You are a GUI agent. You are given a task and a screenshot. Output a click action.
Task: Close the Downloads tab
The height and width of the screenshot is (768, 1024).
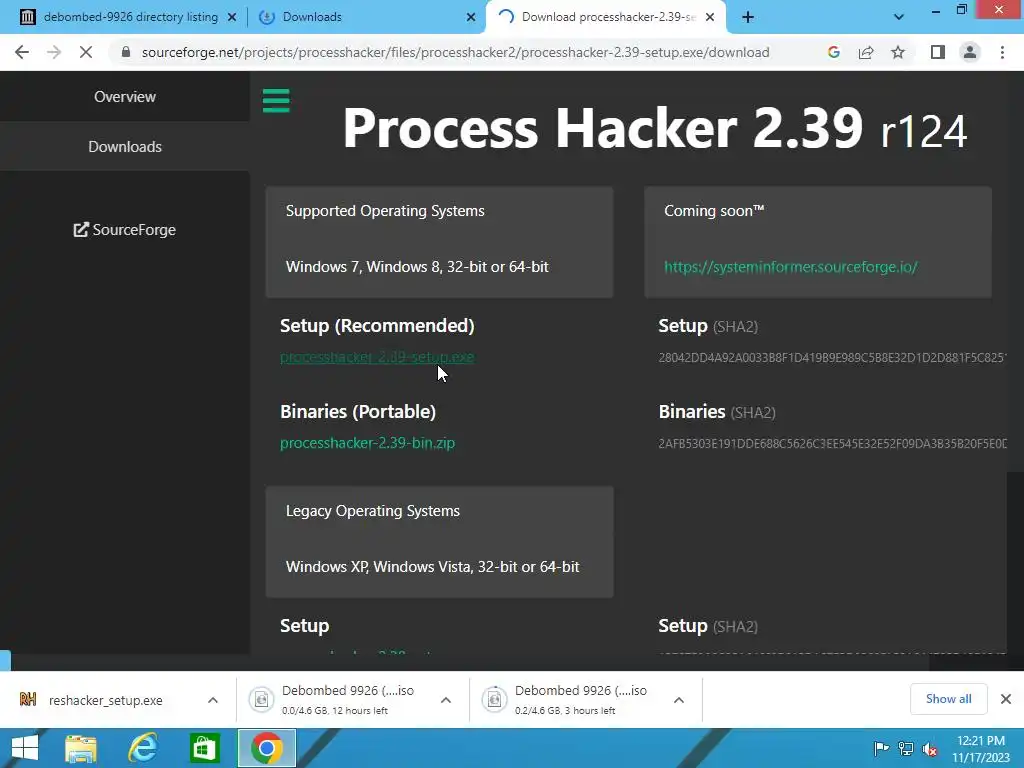tap(471, 17)
